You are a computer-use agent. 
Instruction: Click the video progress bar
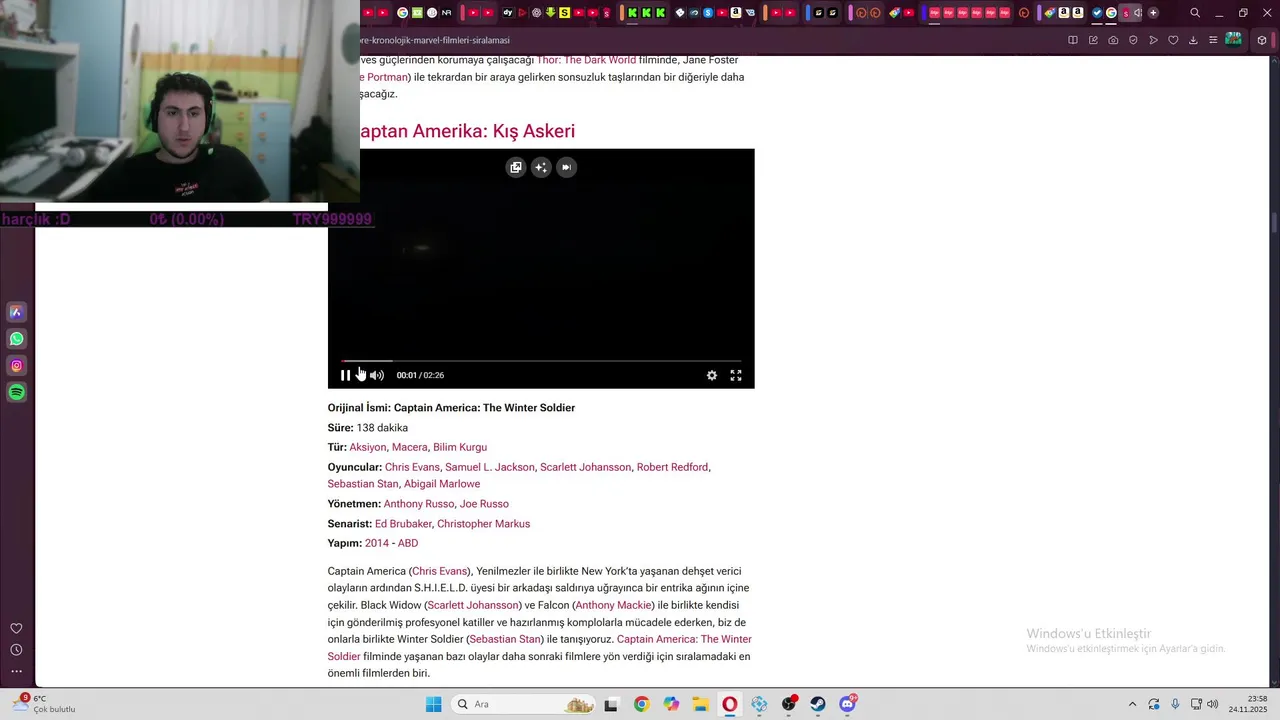541,360
